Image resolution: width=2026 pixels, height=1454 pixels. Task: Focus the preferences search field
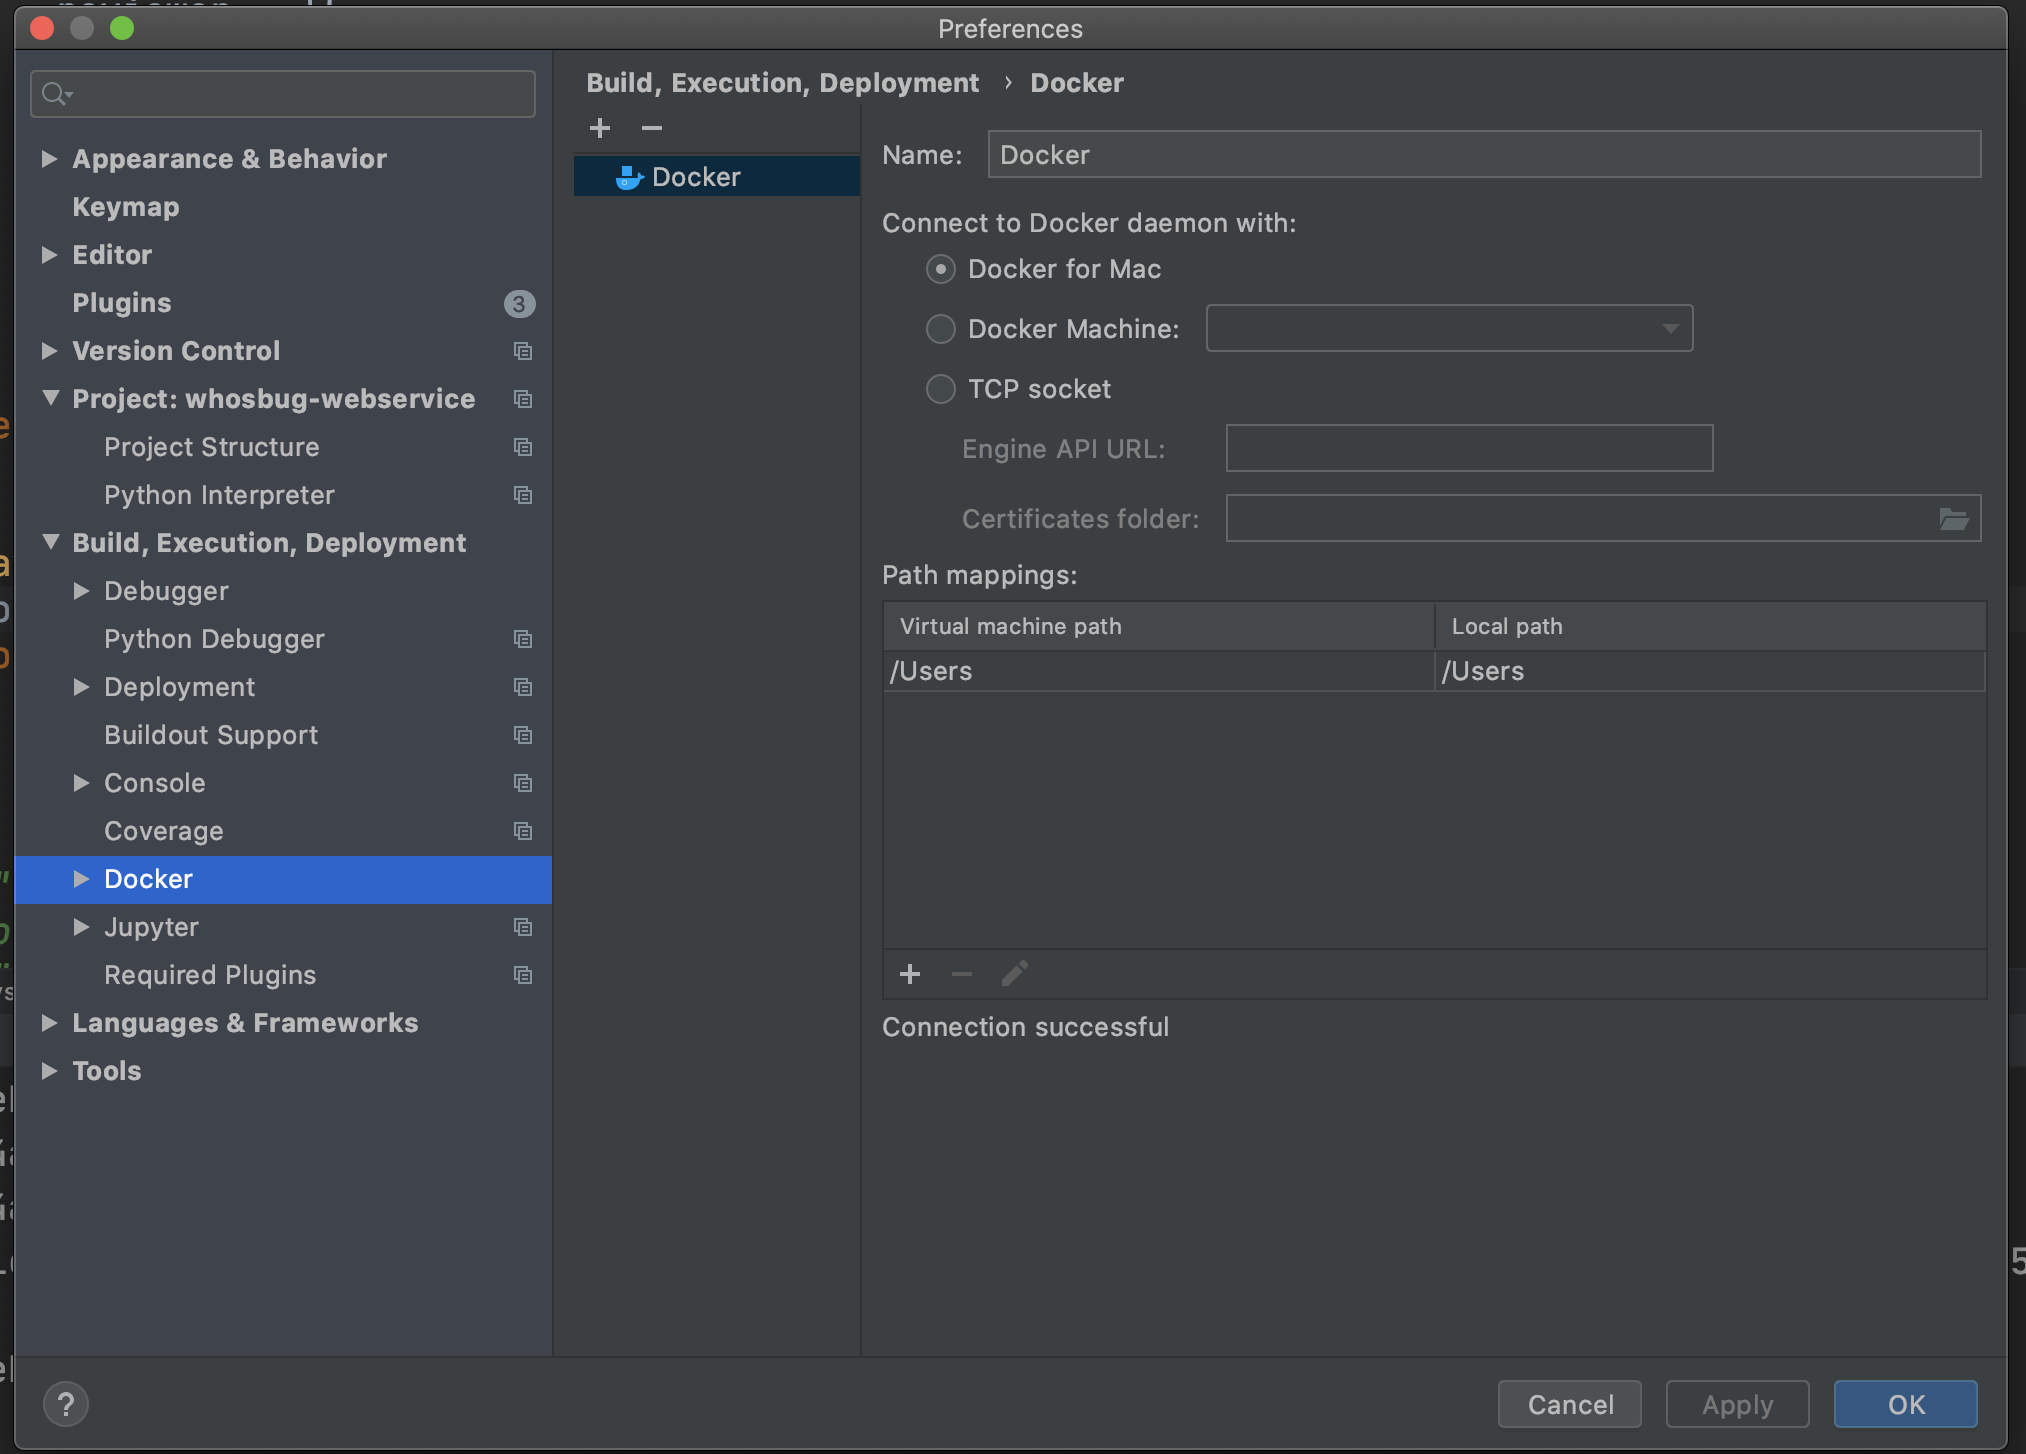(x=283, y=94)
